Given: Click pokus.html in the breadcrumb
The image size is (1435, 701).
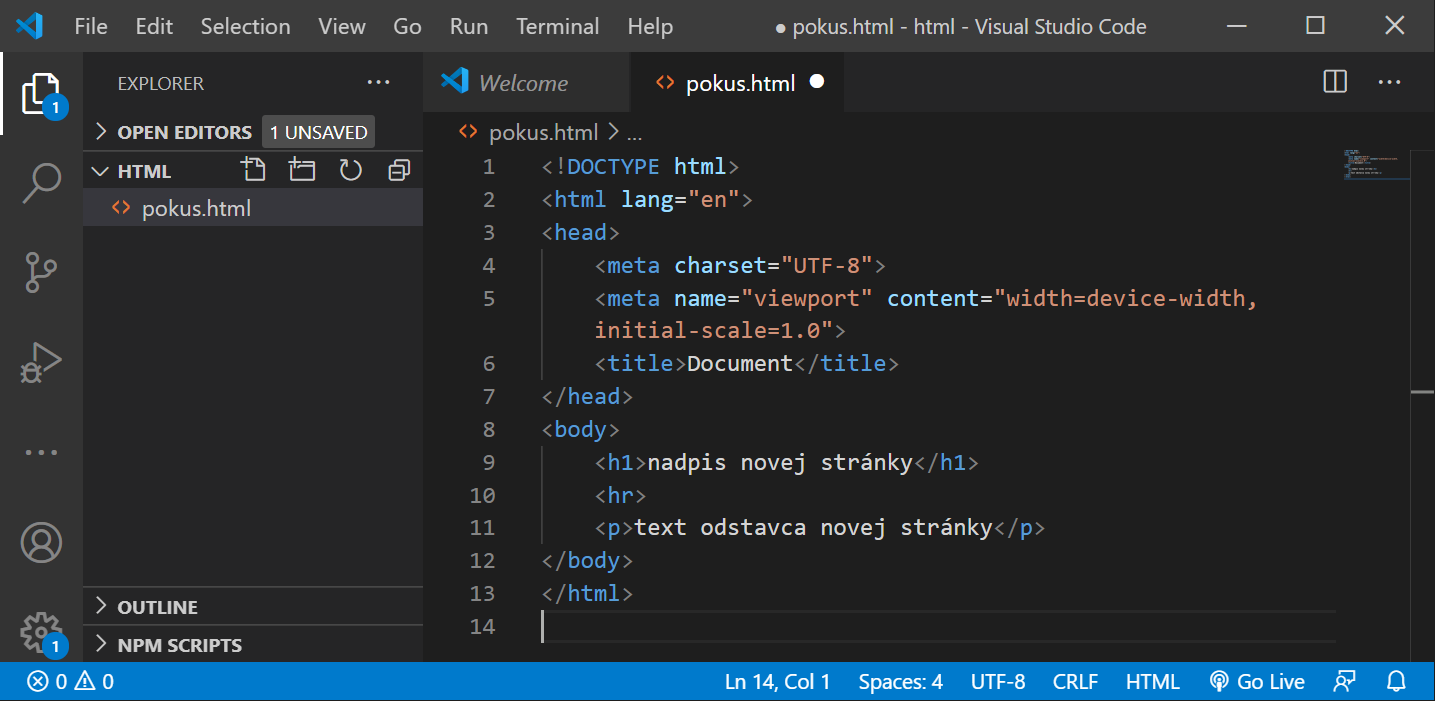Looking at the screenshot, I should pos(543,132).
